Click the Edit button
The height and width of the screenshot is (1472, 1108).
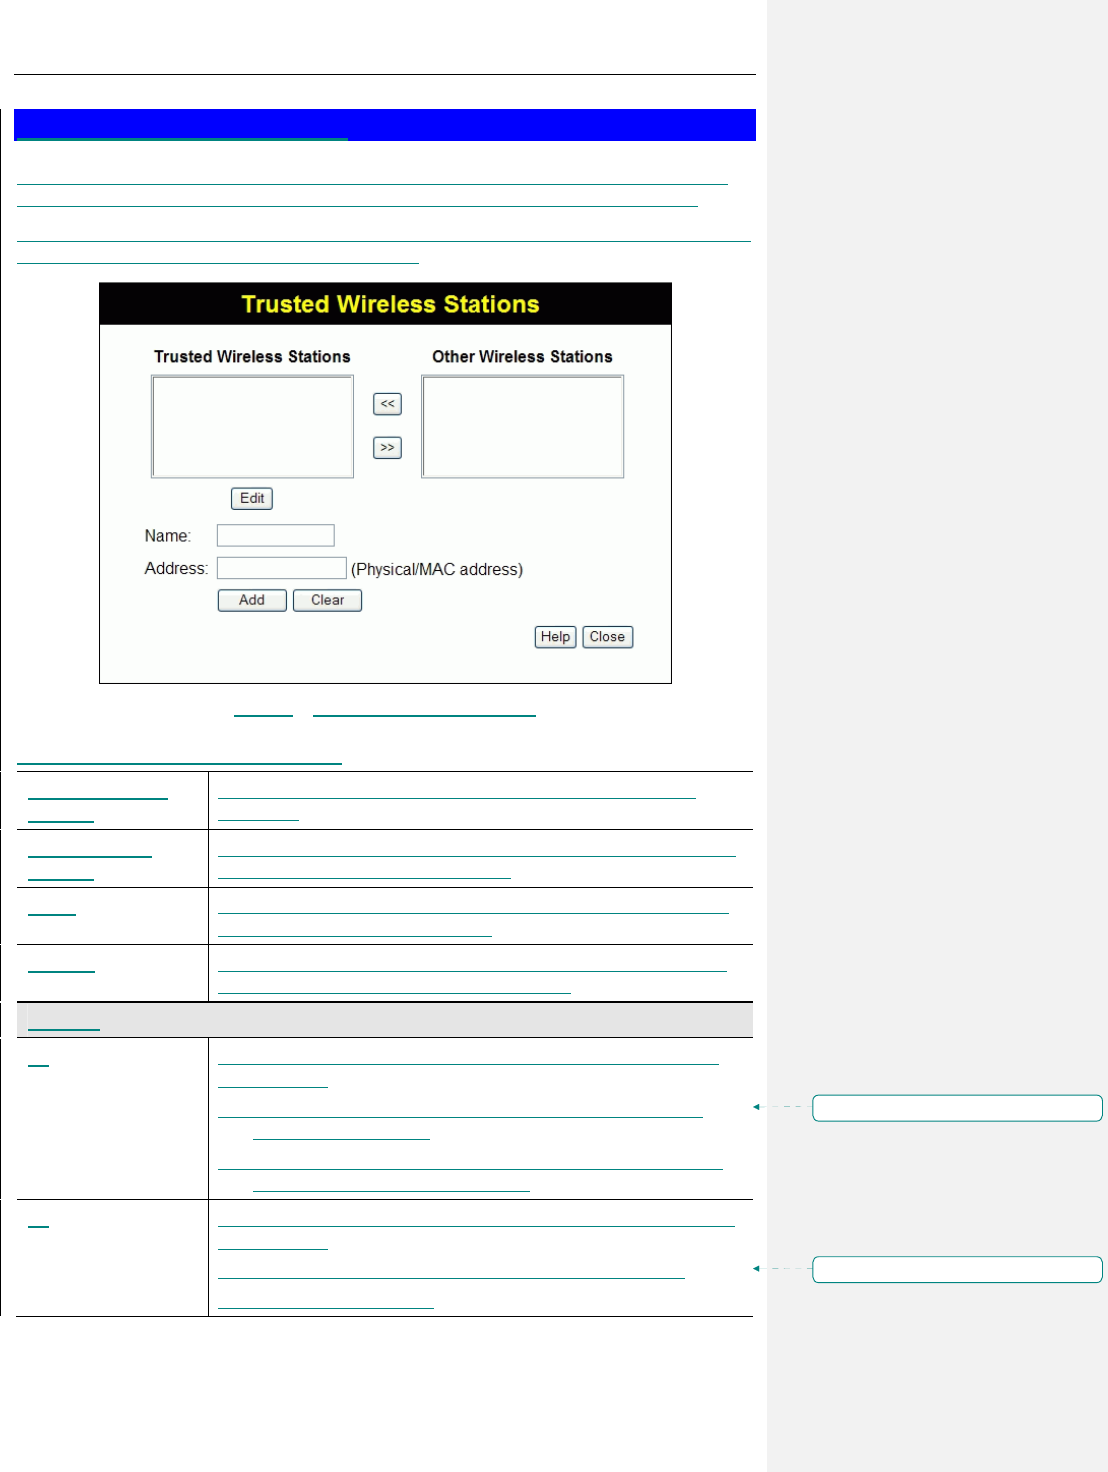coord(252,498)
